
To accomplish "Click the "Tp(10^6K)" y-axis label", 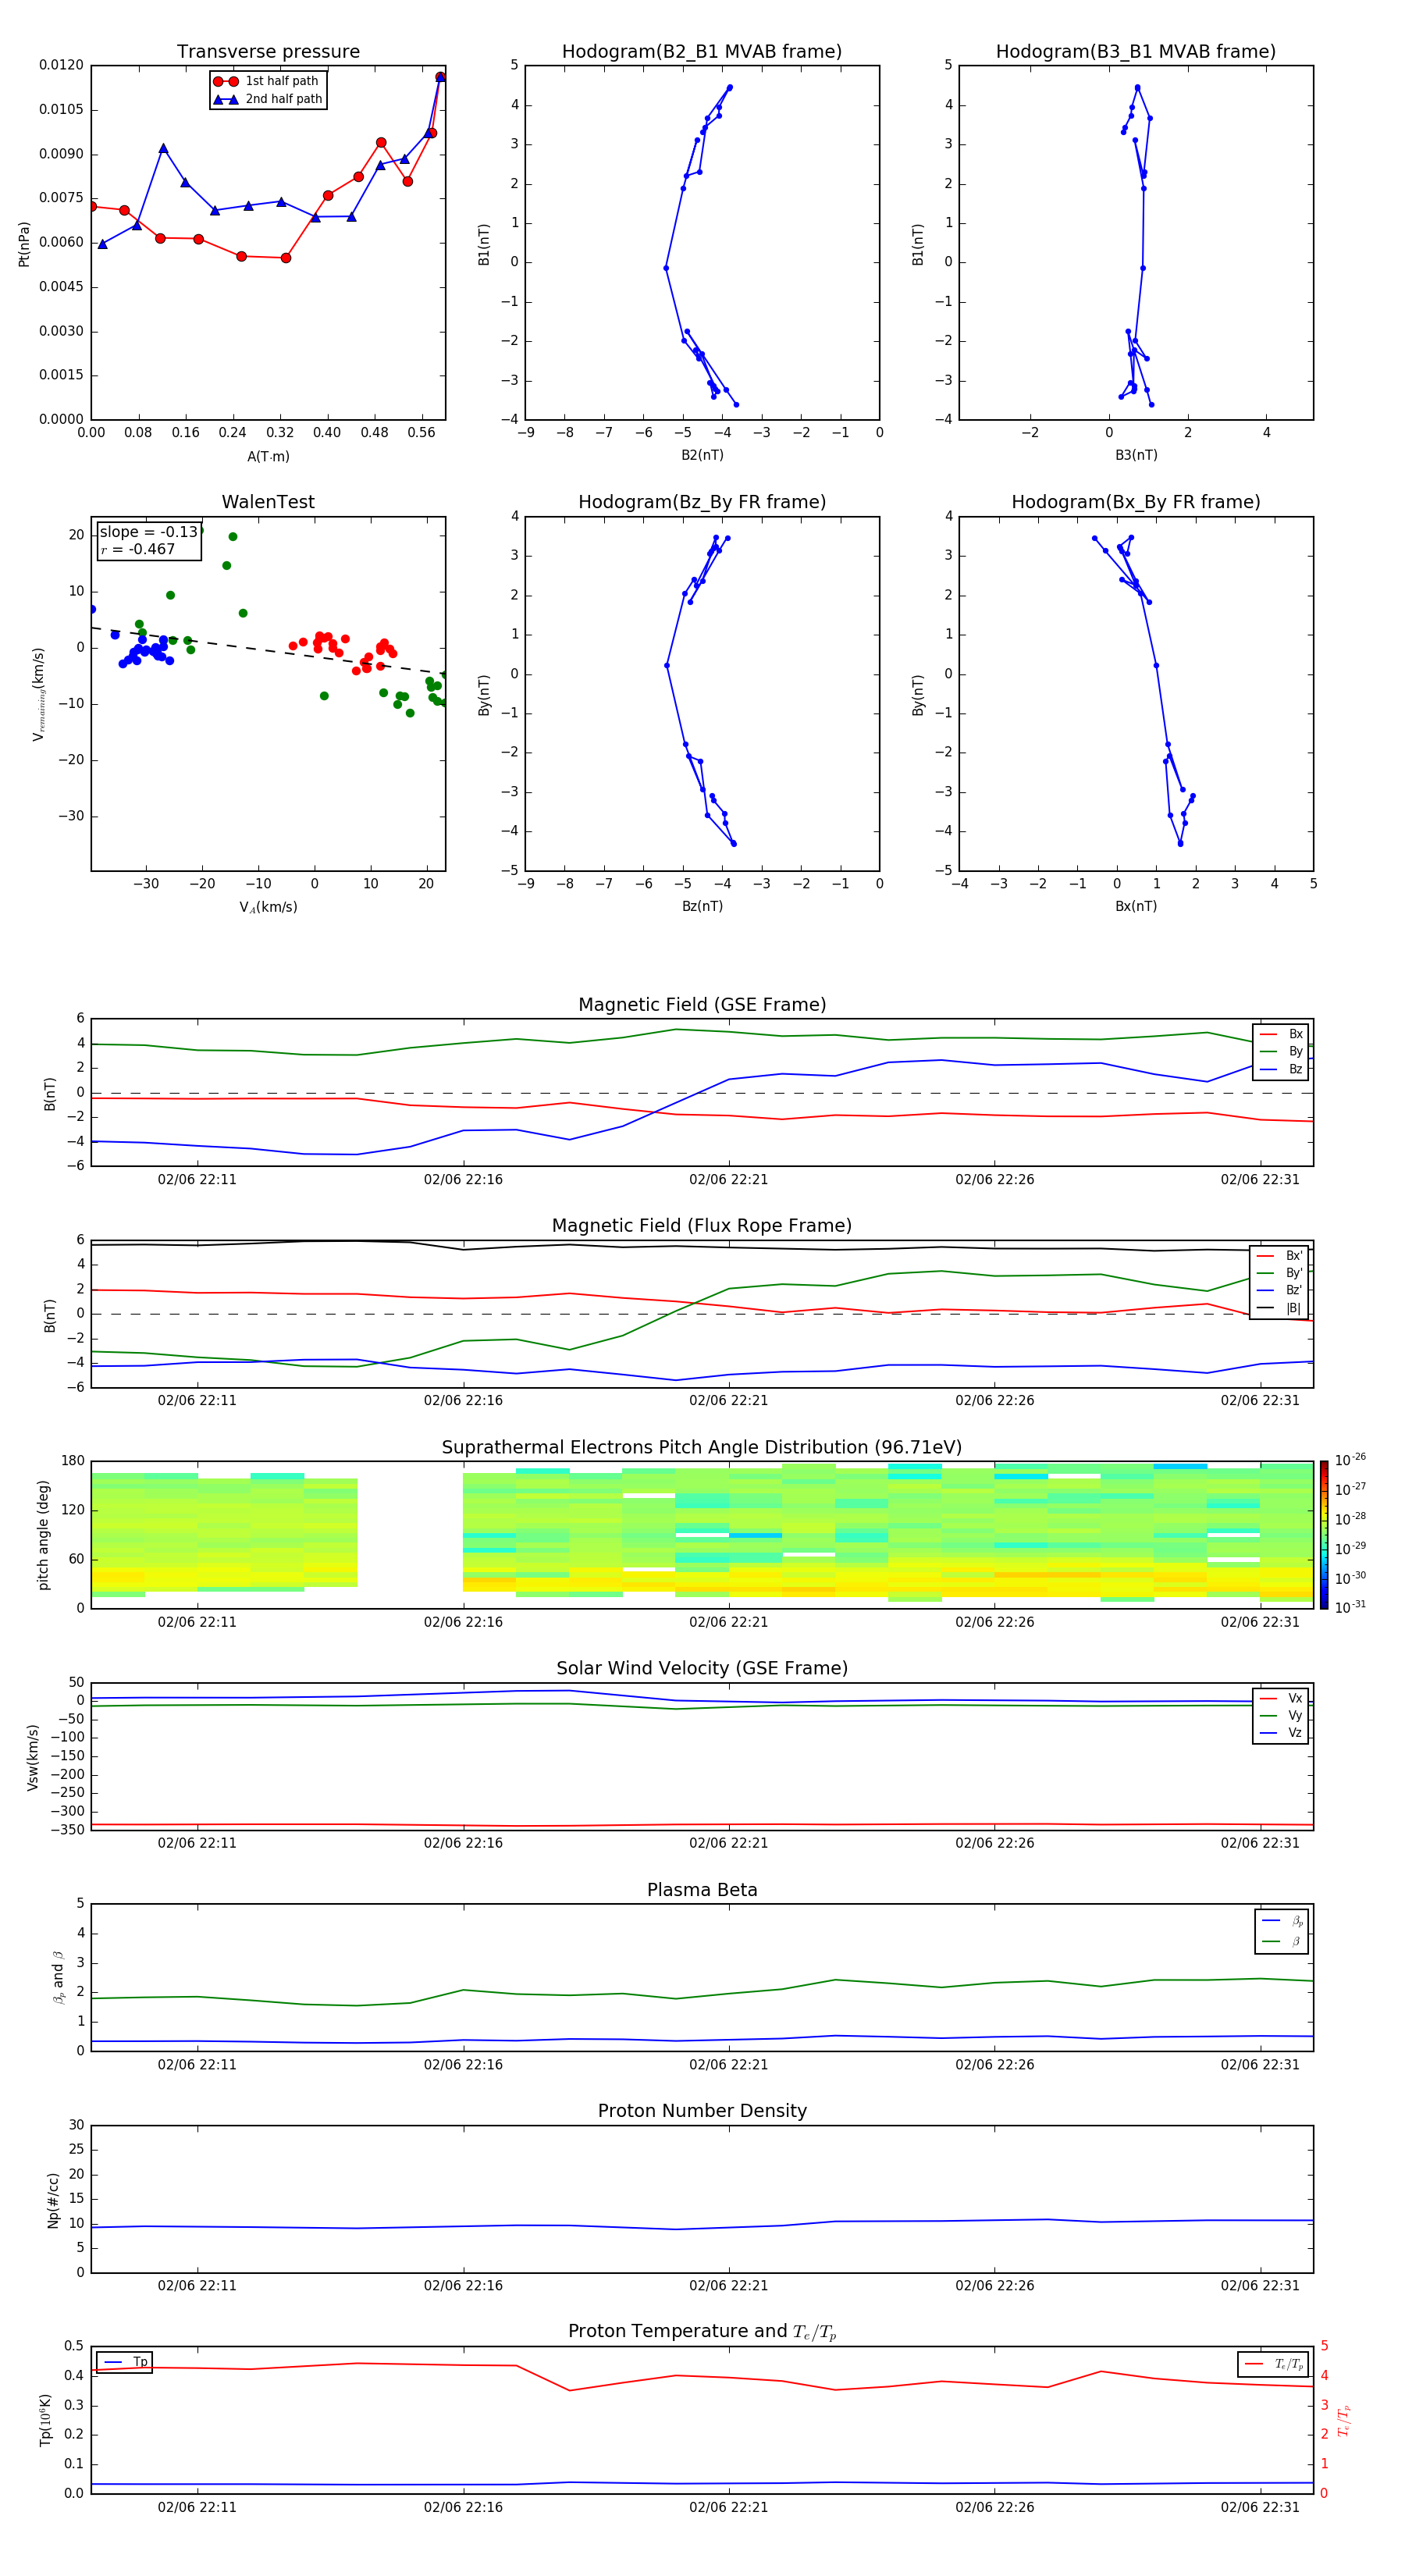I will pyautogui.click(x=45, y=2420).
